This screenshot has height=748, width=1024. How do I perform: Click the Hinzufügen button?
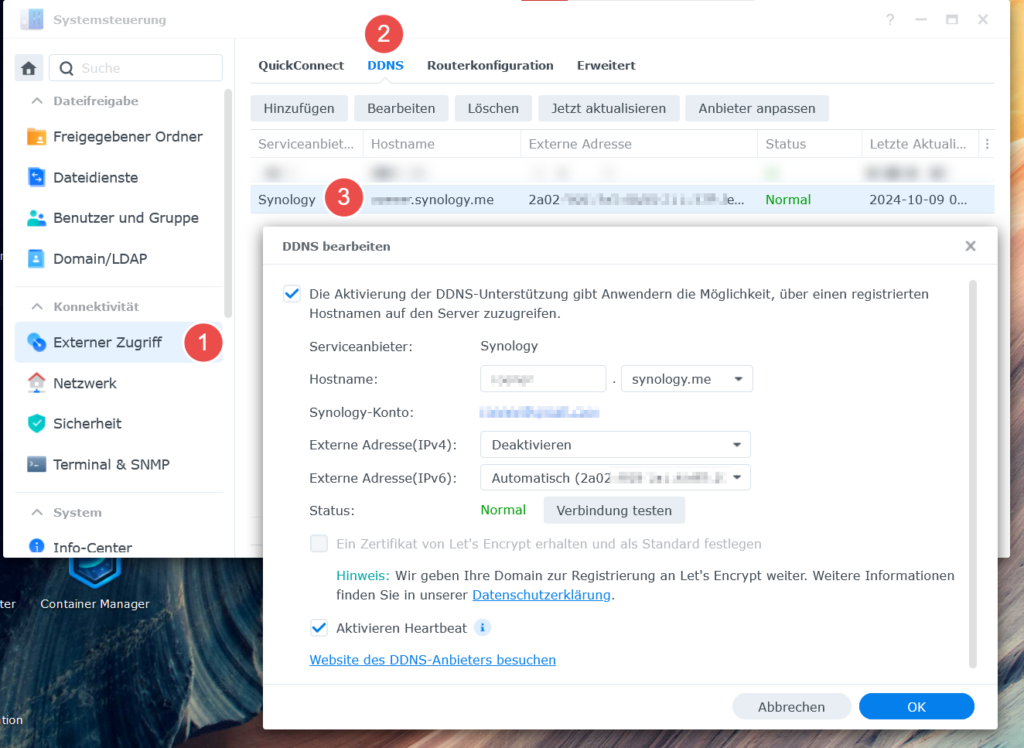(x=299, y=108)
